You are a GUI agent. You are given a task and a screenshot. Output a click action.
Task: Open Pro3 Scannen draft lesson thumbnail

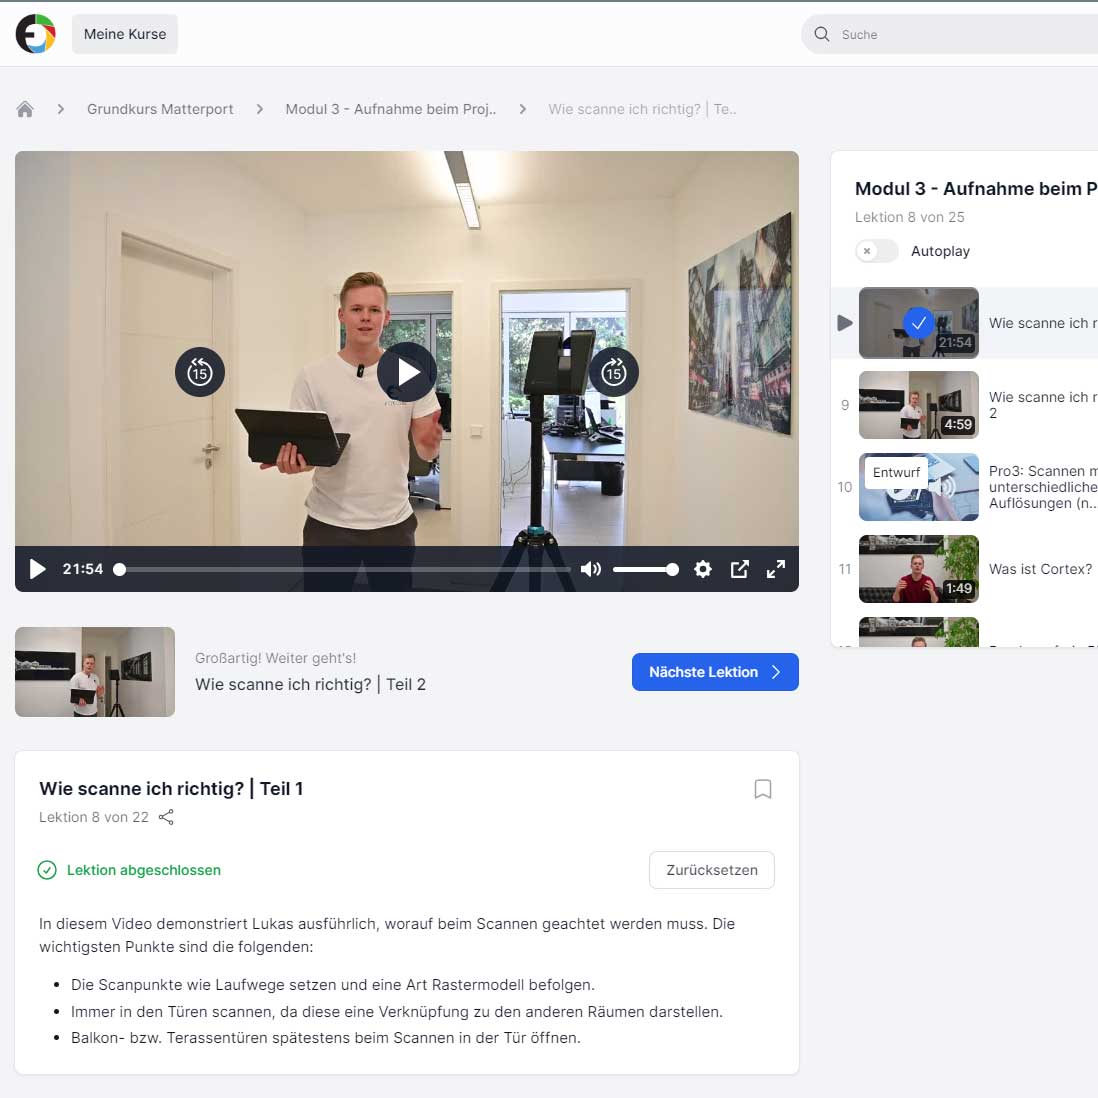tap(918, 487)
